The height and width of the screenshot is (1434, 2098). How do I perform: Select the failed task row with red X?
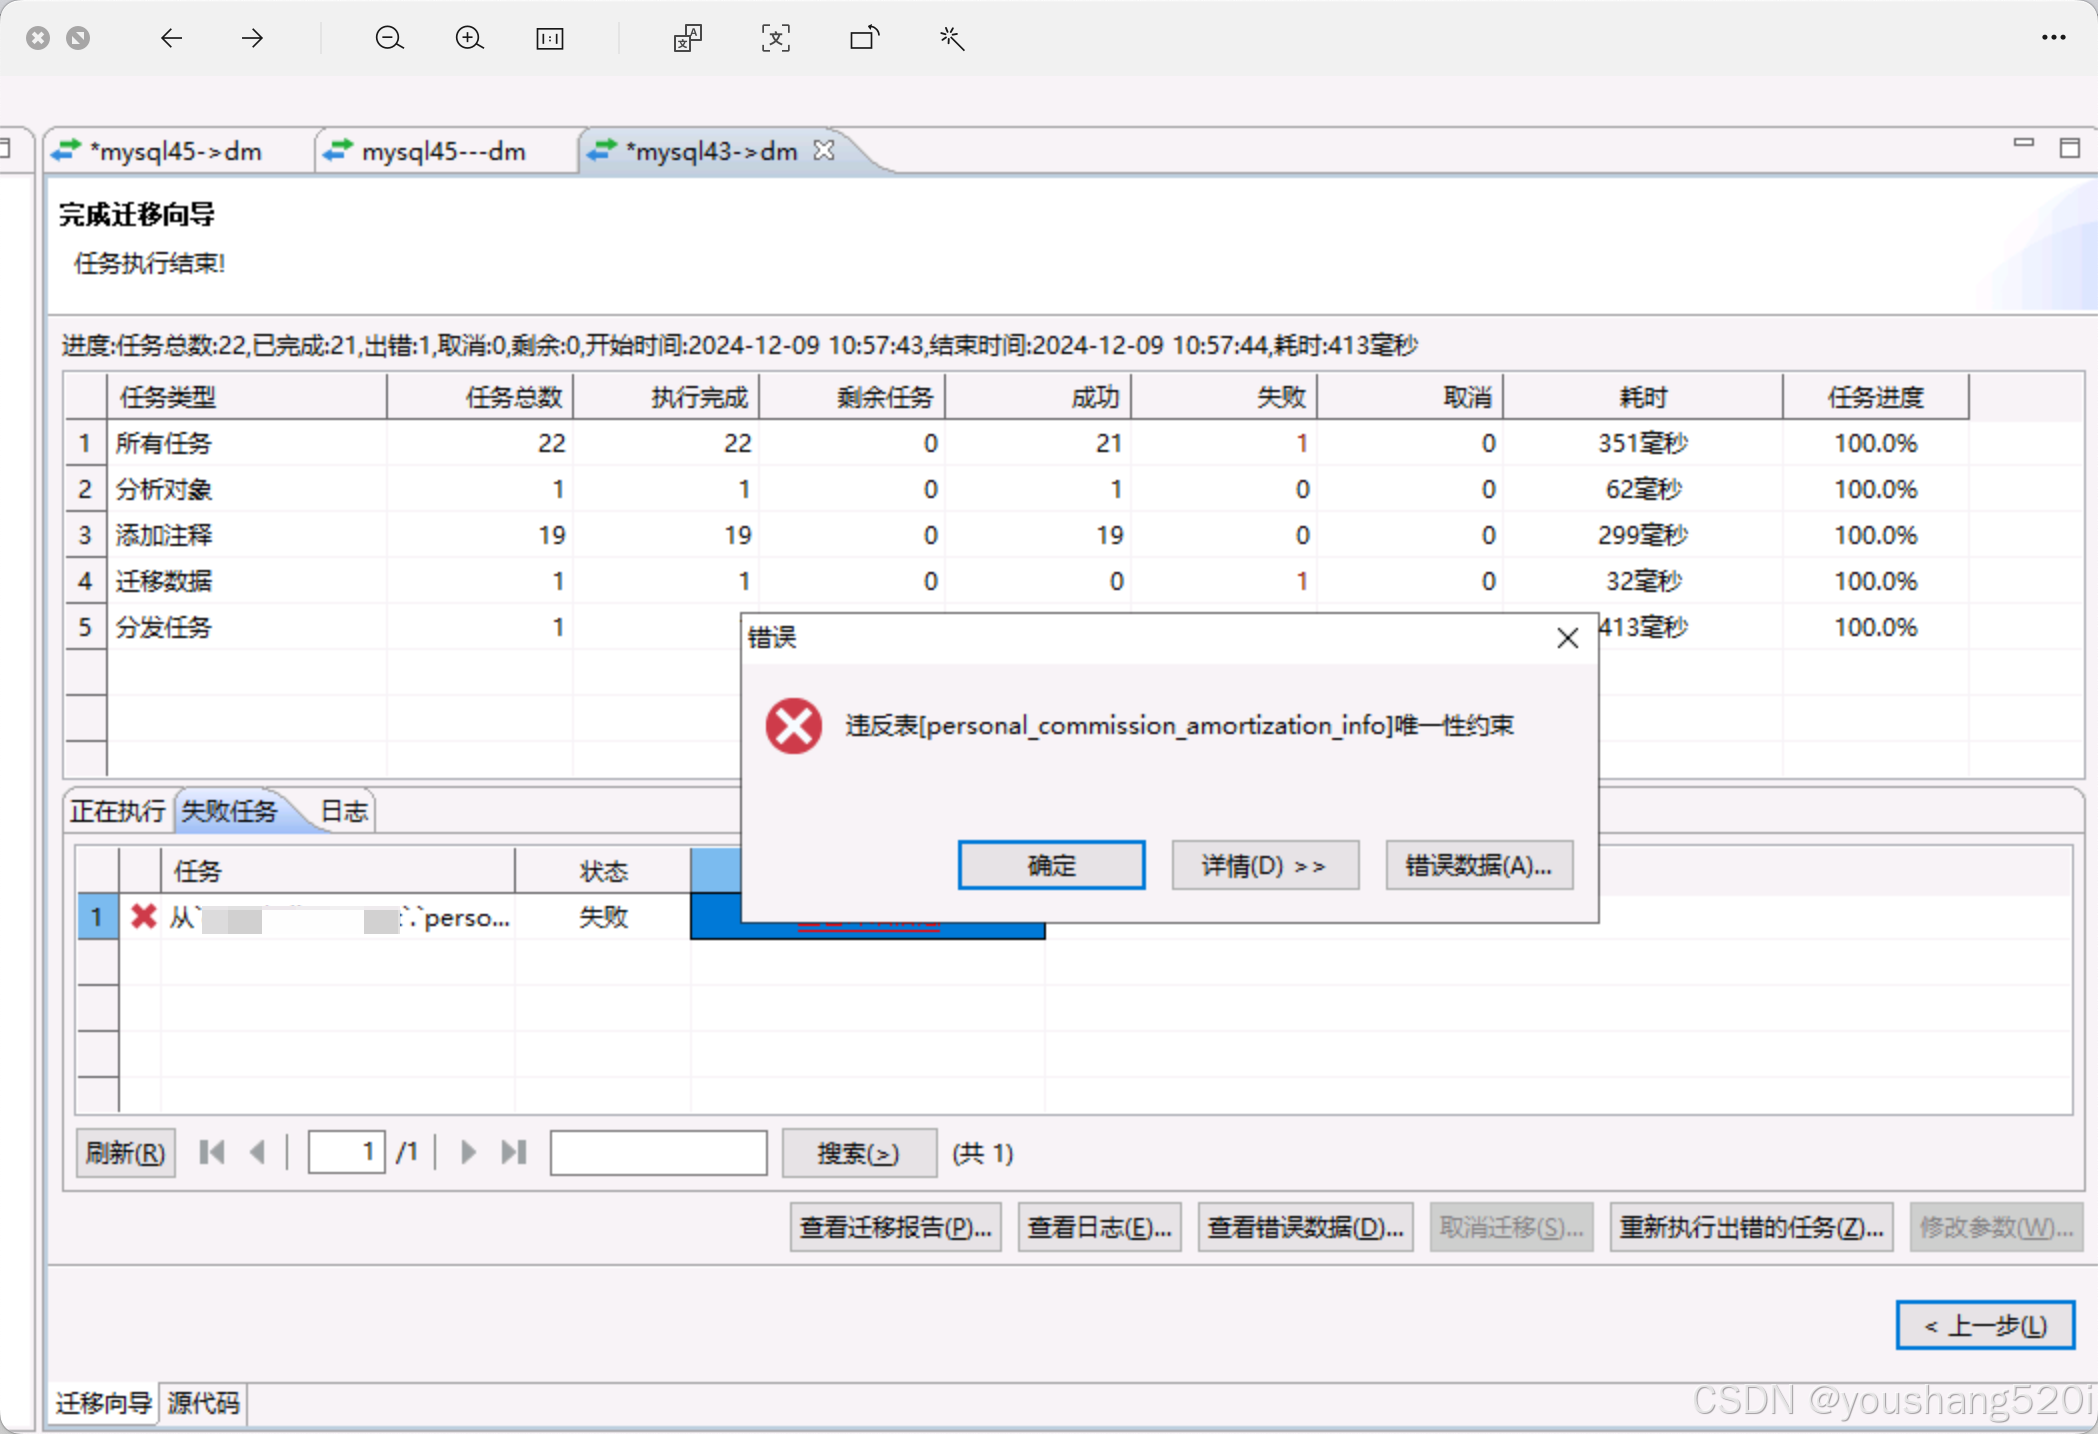click(x=340, y=917)
